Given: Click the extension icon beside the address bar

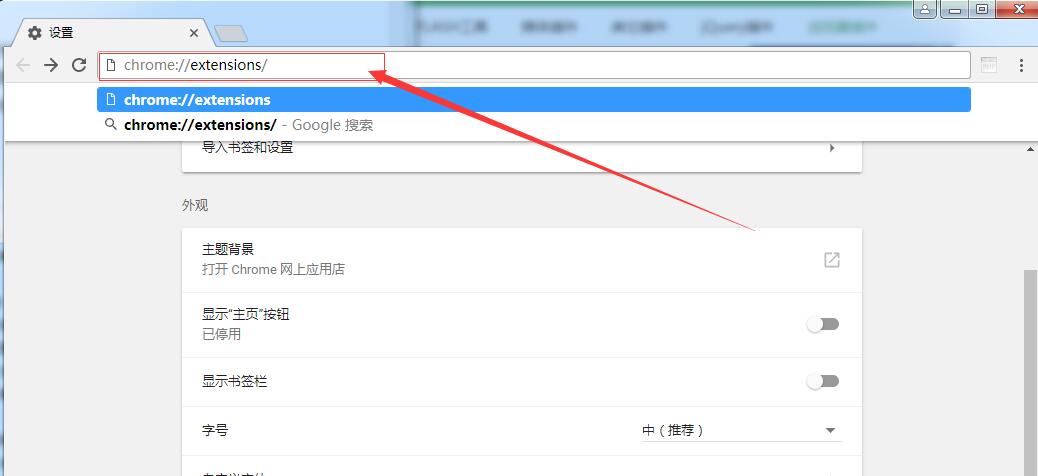Looking at the screenshot, I should click(x=988, y=65).
